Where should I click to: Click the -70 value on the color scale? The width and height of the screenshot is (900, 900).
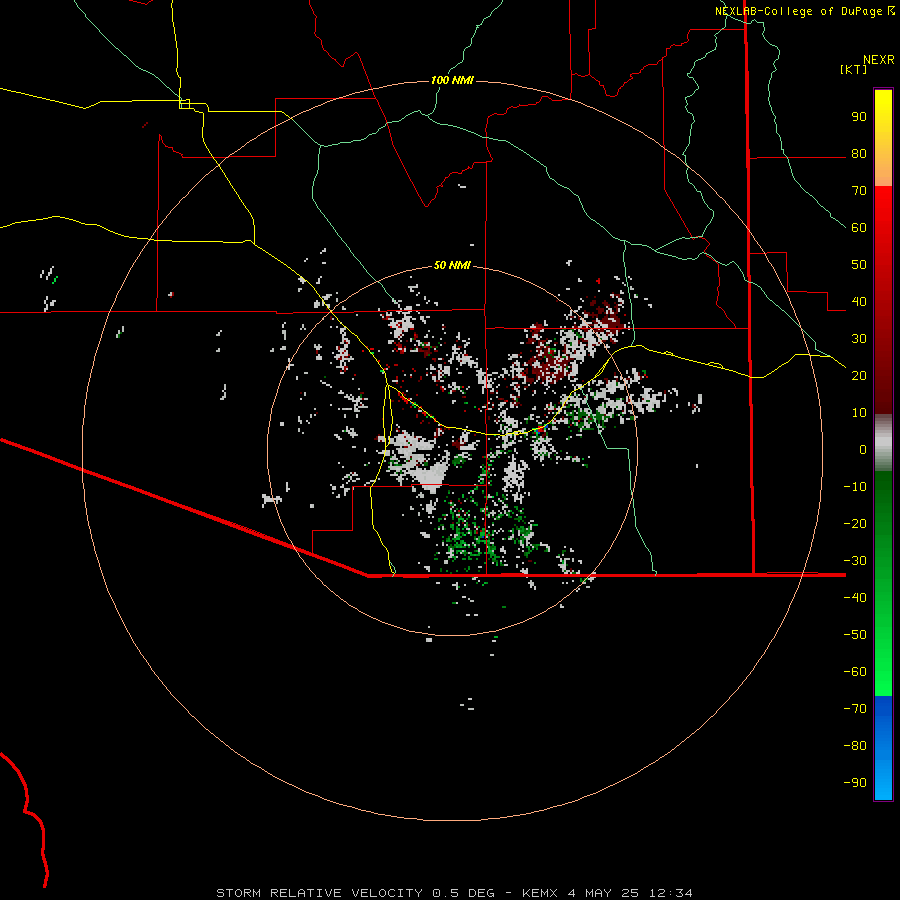(x=855, y=709)
